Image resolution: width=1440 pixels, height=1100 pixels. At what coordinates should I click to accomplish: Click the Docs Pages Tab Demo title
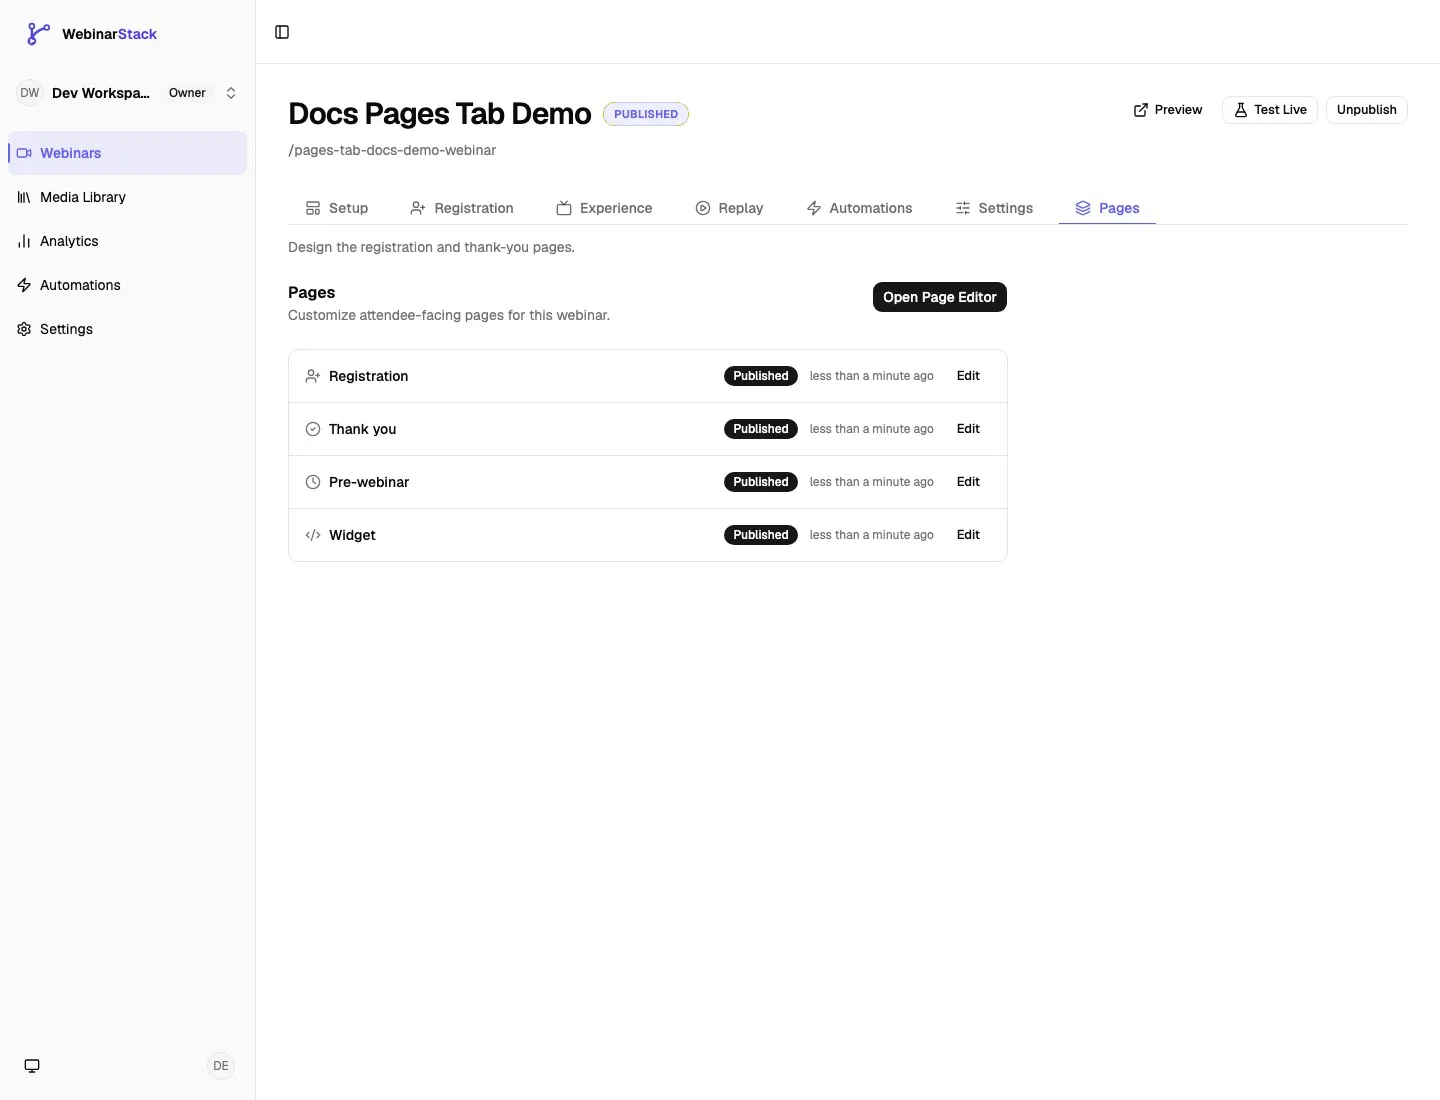[440, 114]
